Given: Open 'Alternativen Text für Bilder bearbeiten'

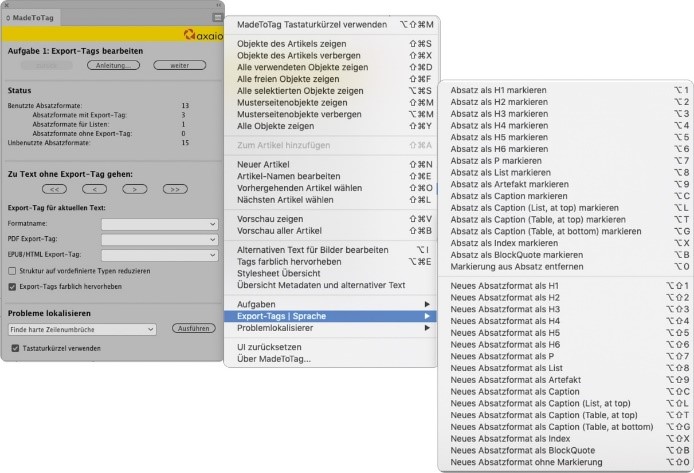Looking at the screenshot, I should tap(330, 250).
